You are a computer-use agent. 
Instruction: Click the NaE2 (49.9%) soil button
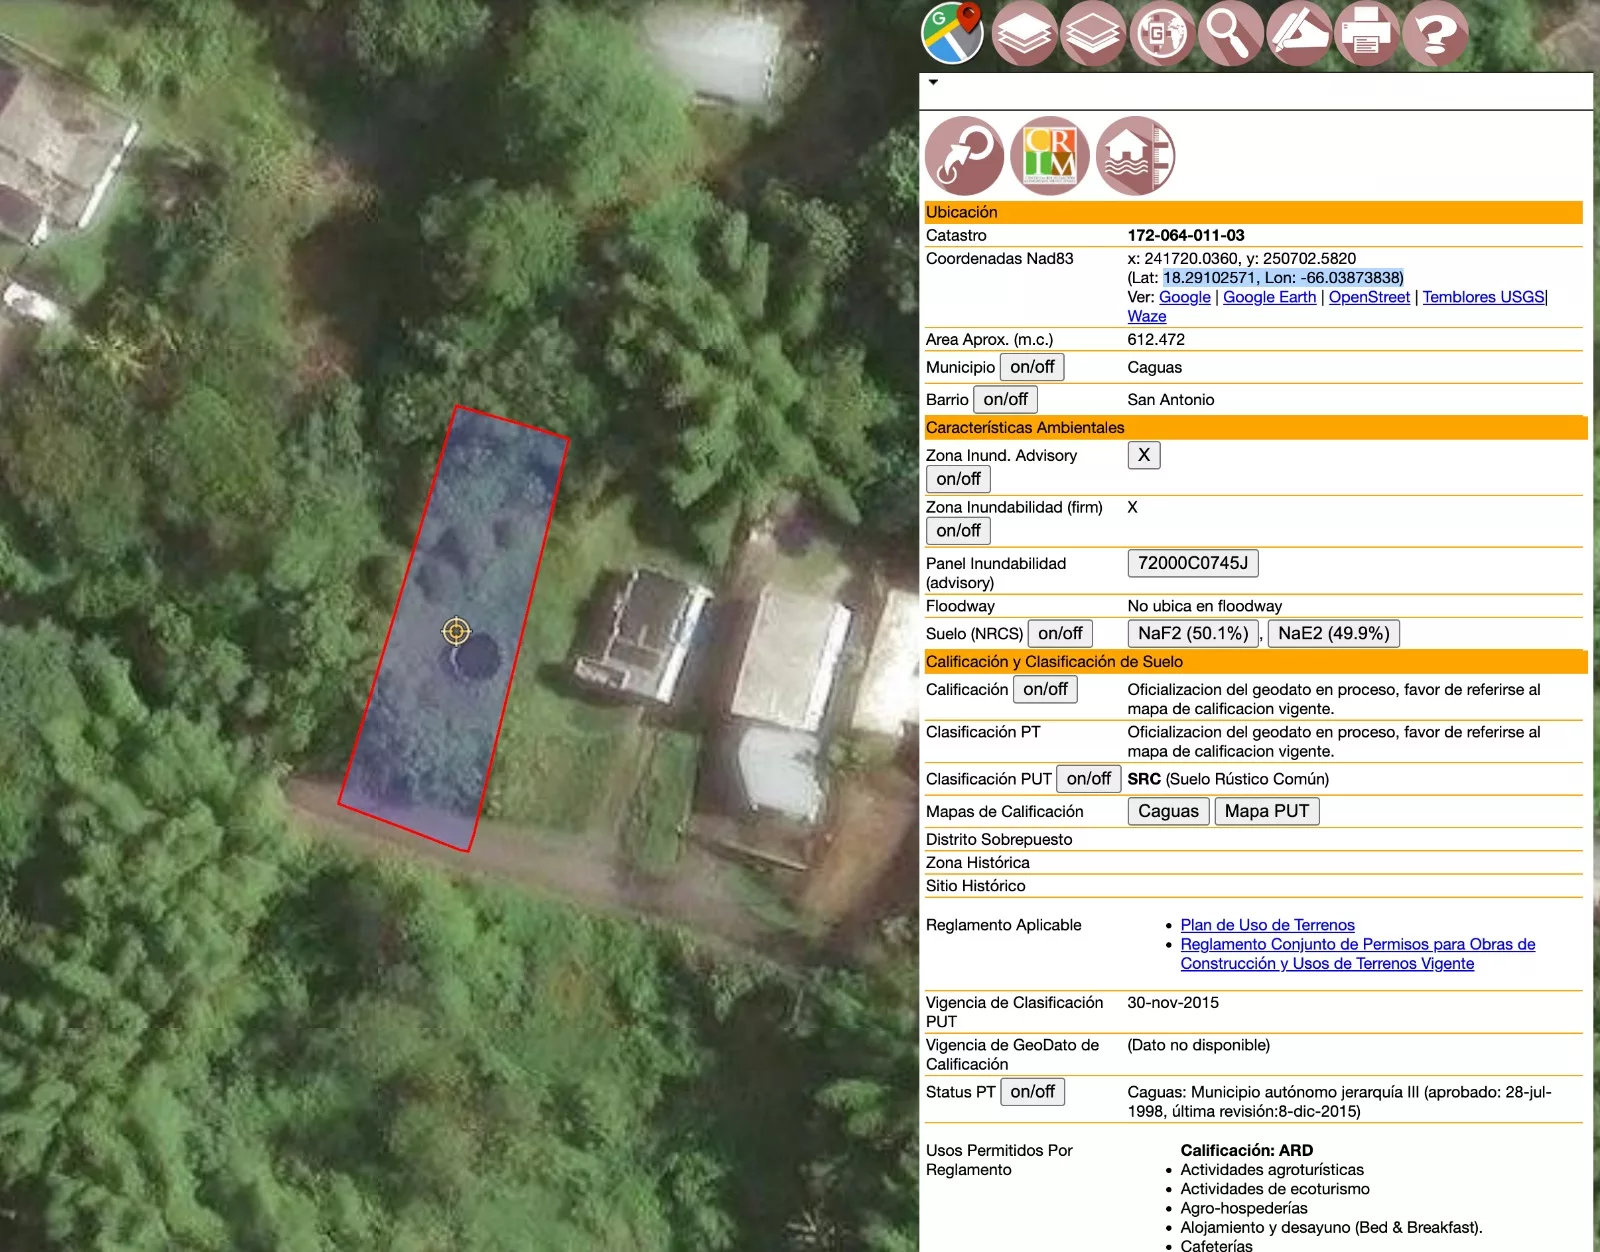coord(1334,633)
